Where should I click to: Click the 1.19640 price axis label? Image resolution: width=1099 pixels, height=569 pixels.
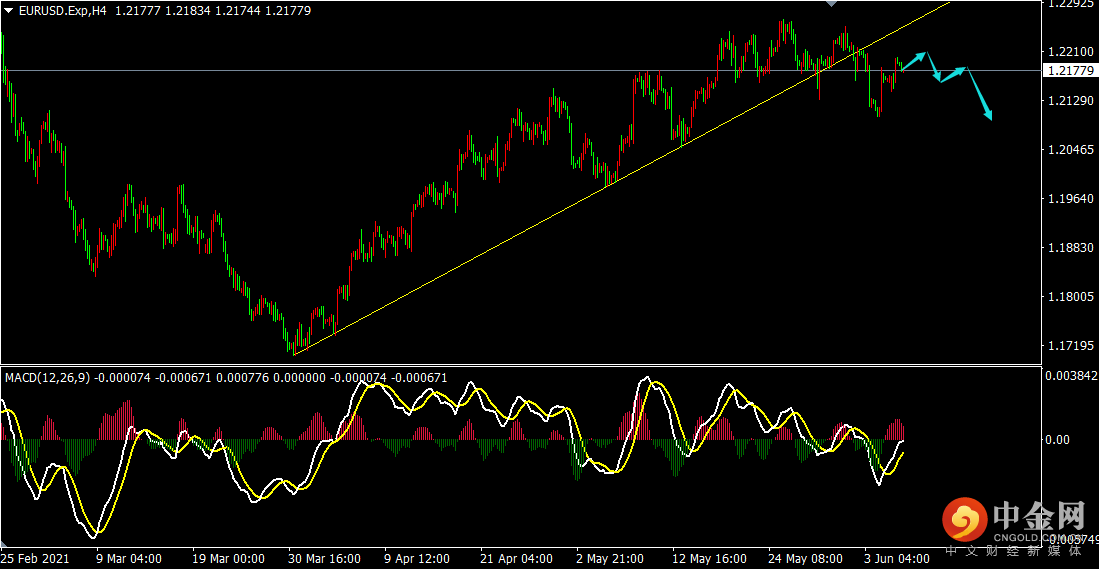[x=1069, y=199]
